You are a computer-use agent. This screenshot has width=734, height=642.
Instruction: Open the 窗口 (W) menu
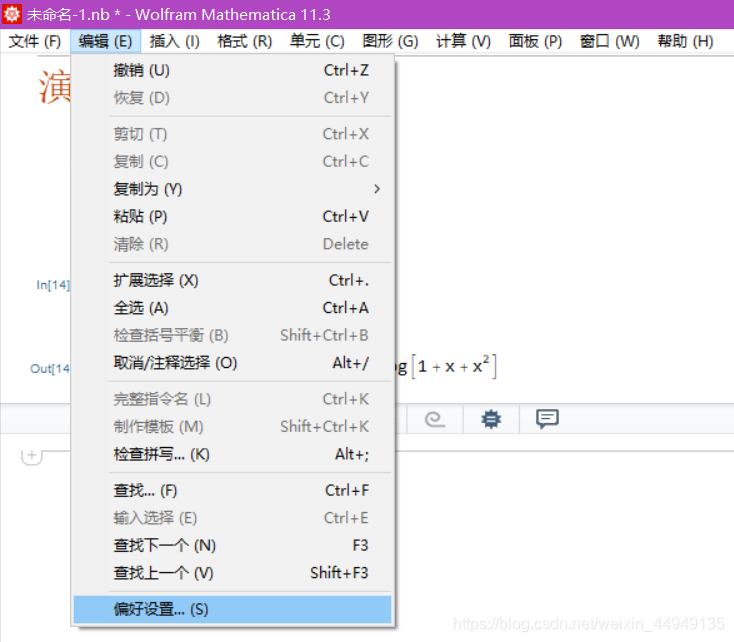[609, 41]
